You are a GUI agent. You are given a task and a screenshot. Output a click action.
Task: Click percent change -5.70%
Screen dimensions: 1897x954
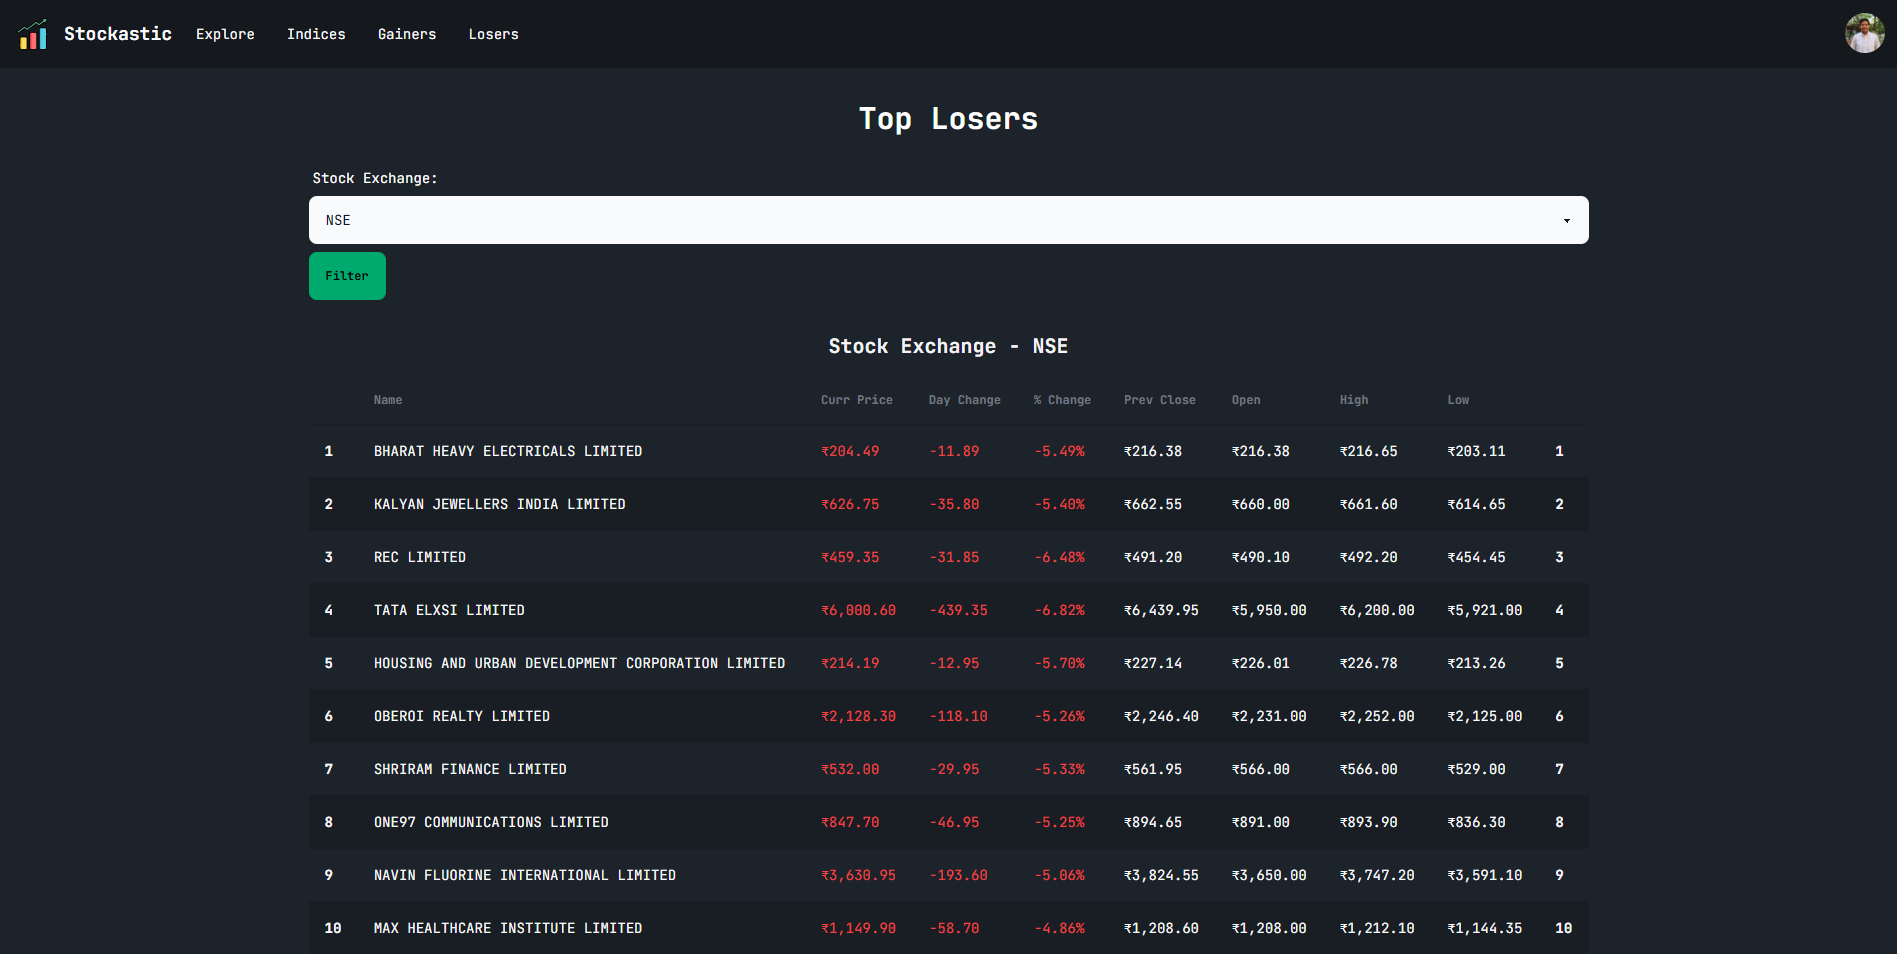click(1060, 663)
